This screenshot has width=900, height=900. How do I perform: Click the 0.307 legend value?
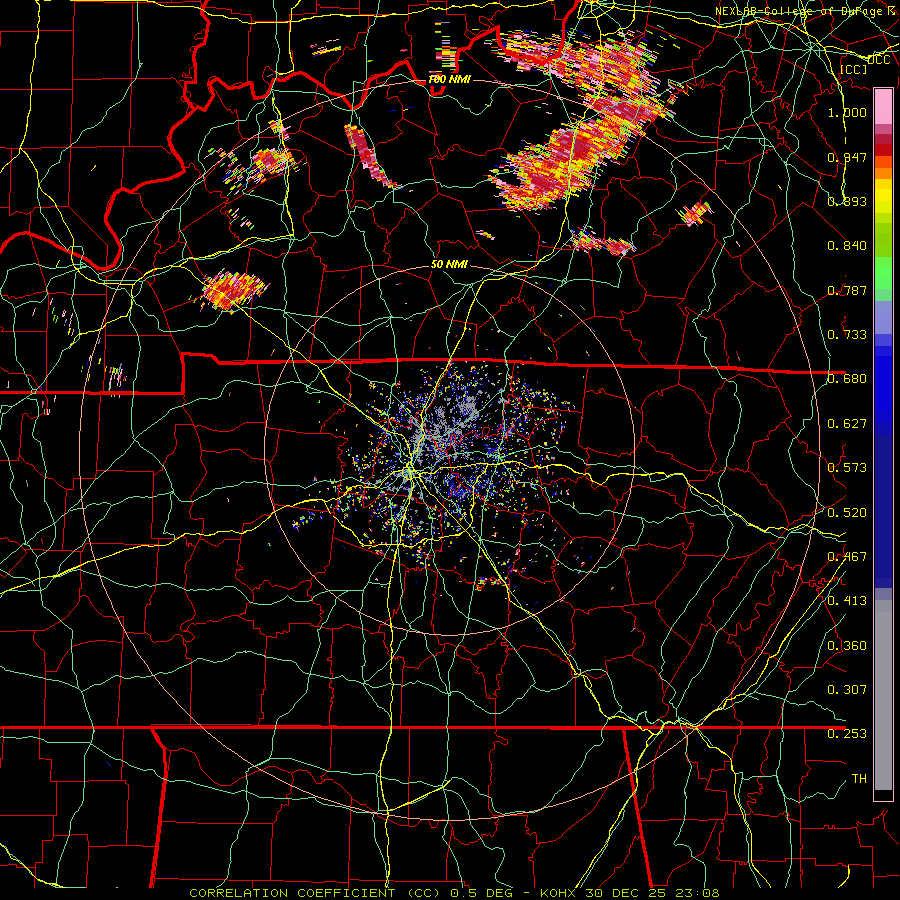(847, 689)
